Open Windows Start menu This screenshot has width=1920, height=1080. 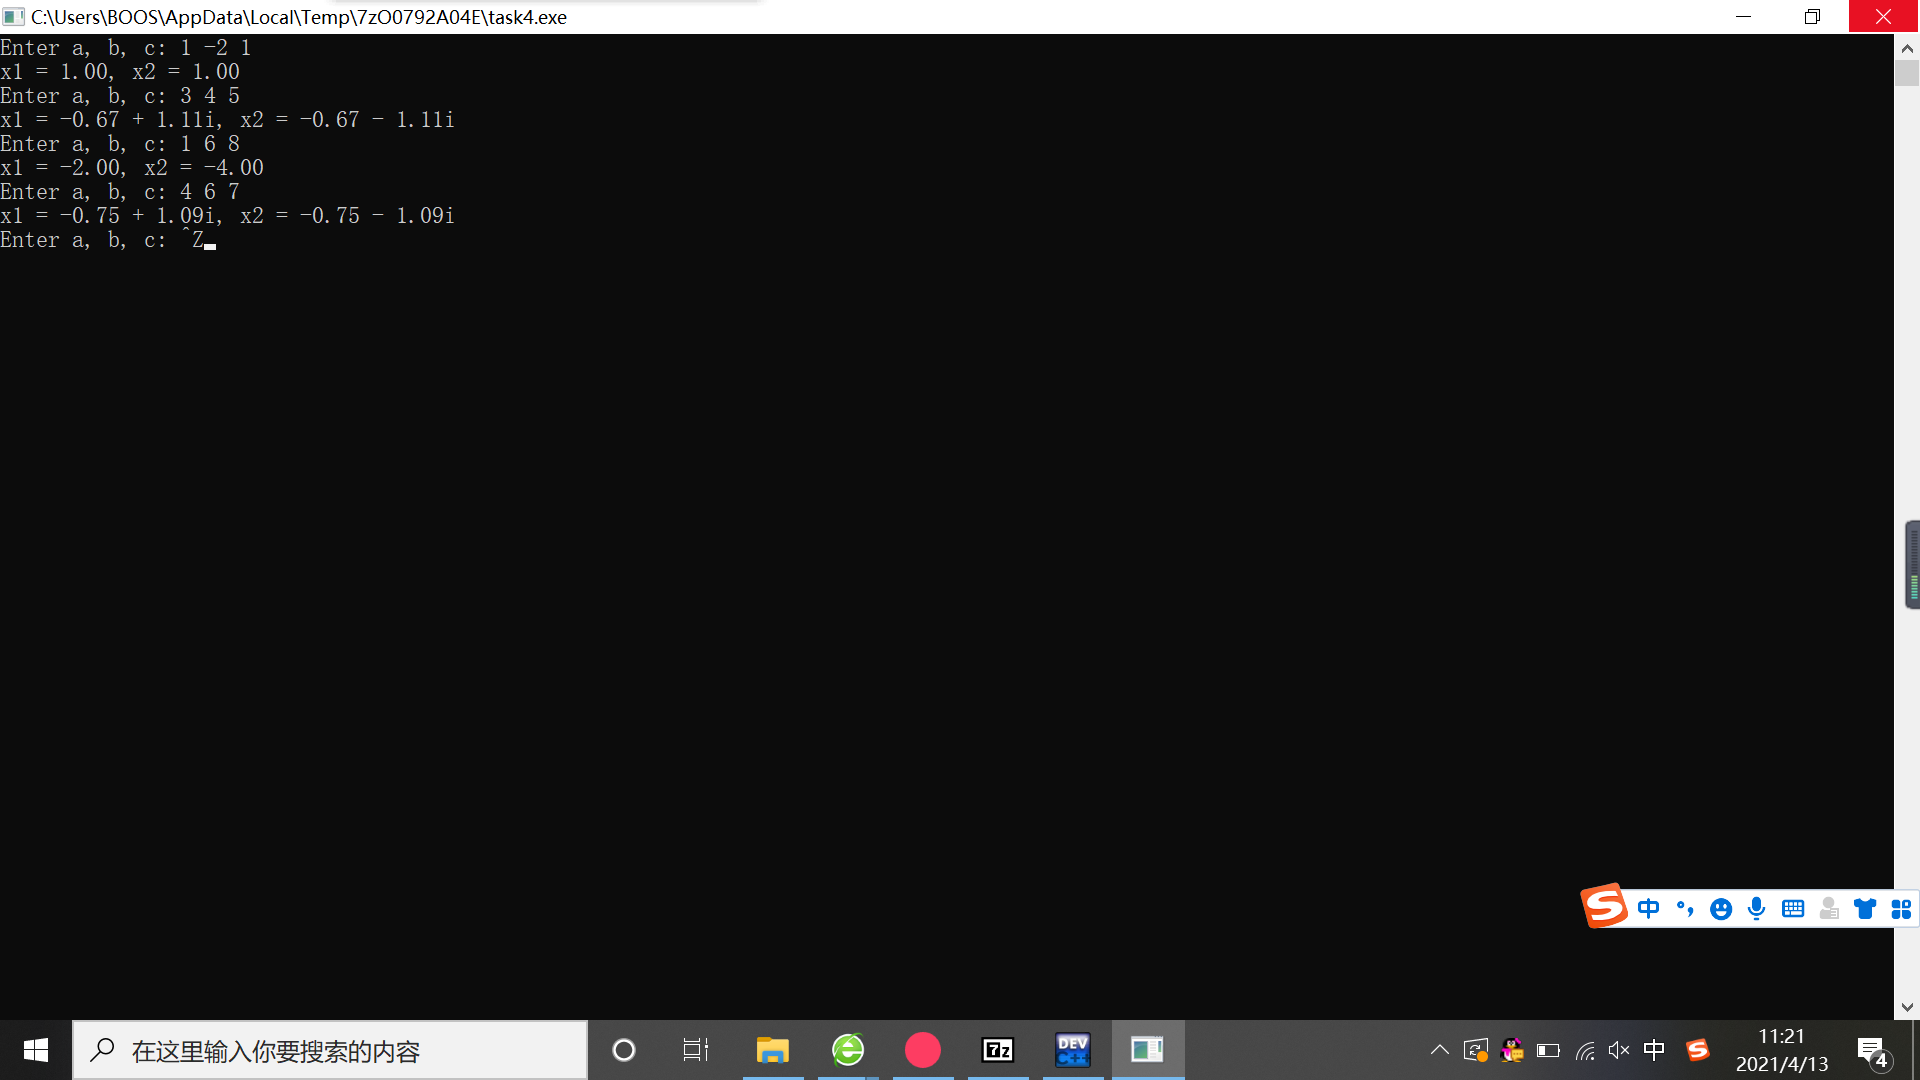pyautogui.click(x=36, y=1050)
